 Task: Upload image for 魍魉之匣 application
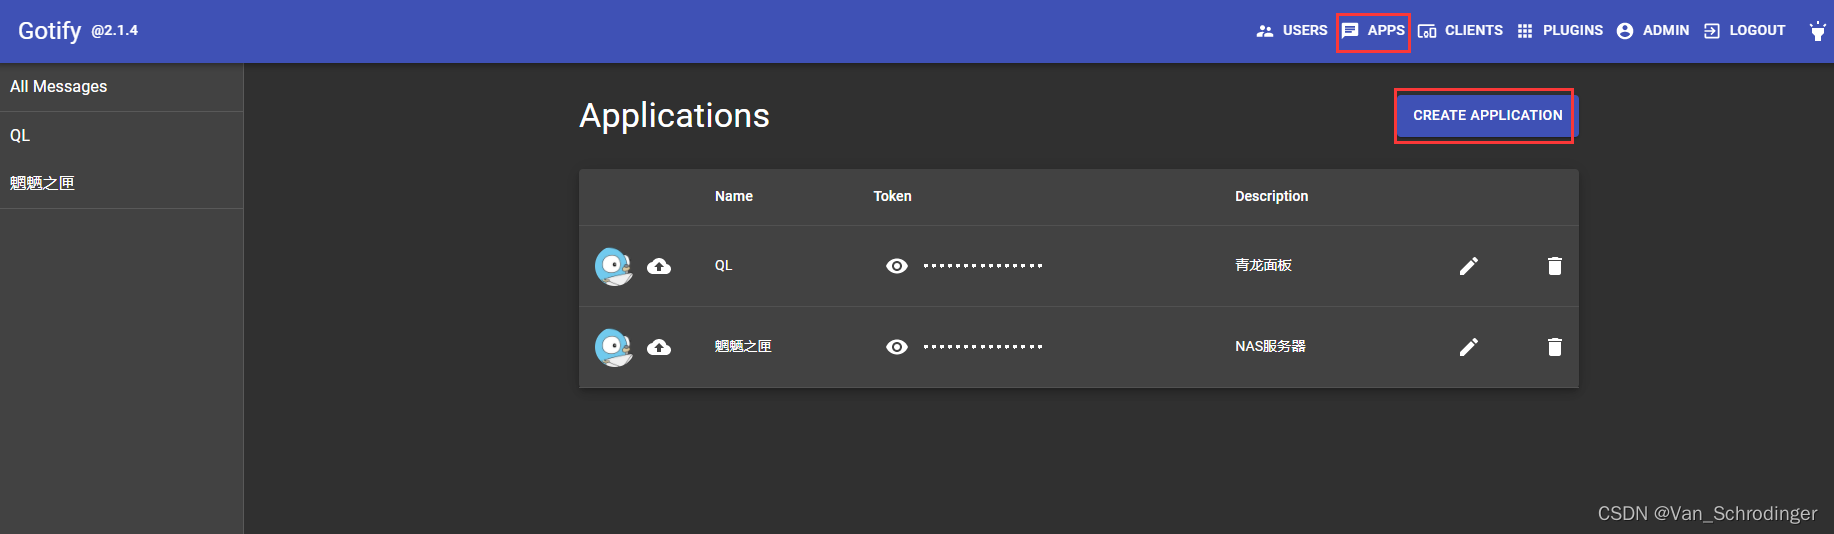point(659,347)
